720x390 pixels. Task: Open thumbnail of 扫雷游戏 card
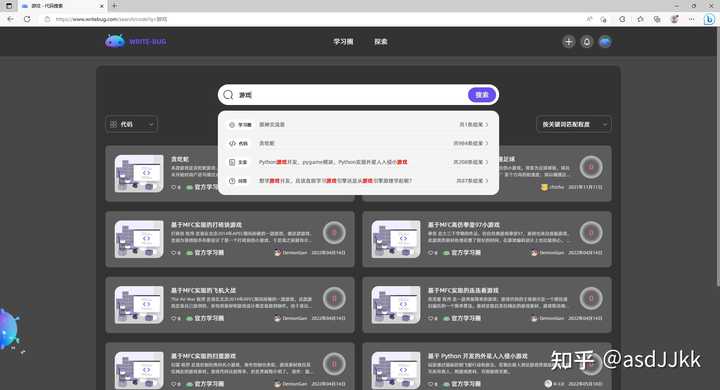pos(139,370)
